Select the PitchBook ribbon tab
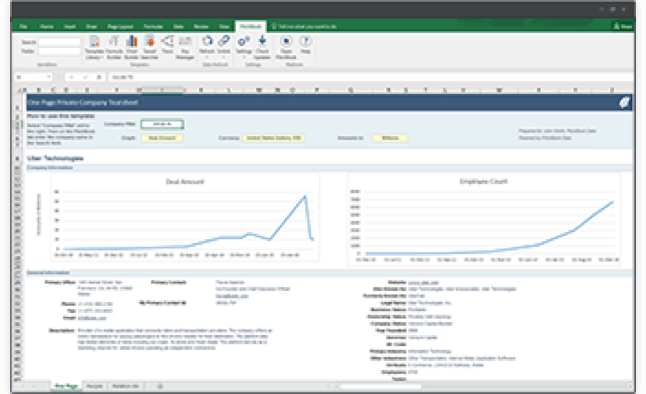646x394 pixels. point(250,26)
